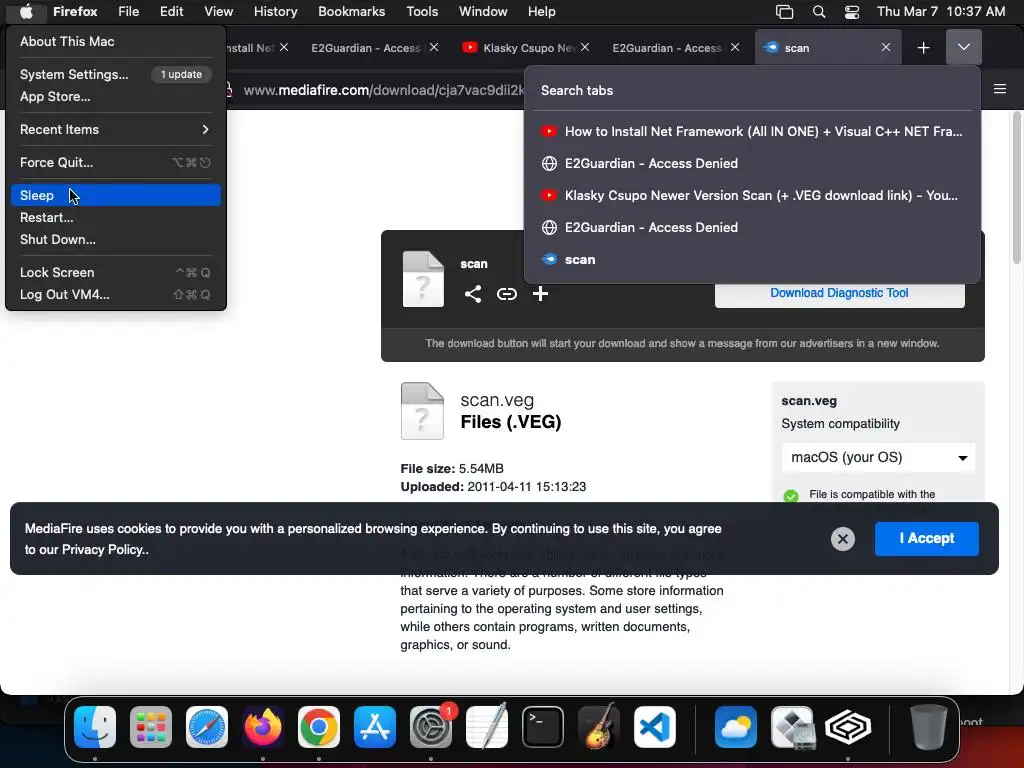Viewport: 1024px width, 768px height.
Task: Open the Apple menu icon
Action: [x=25, y=11]
